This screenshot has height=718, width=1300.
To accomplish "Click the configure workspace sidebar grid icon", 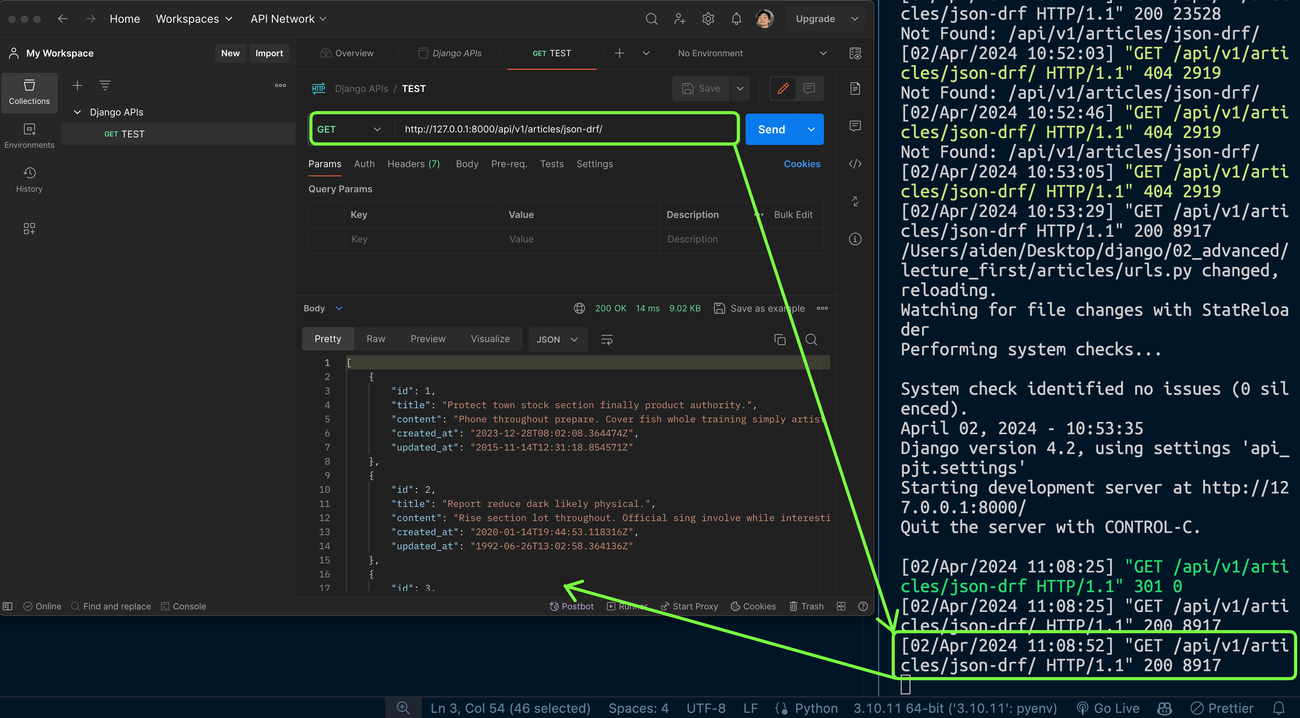I will pos(29,229).
